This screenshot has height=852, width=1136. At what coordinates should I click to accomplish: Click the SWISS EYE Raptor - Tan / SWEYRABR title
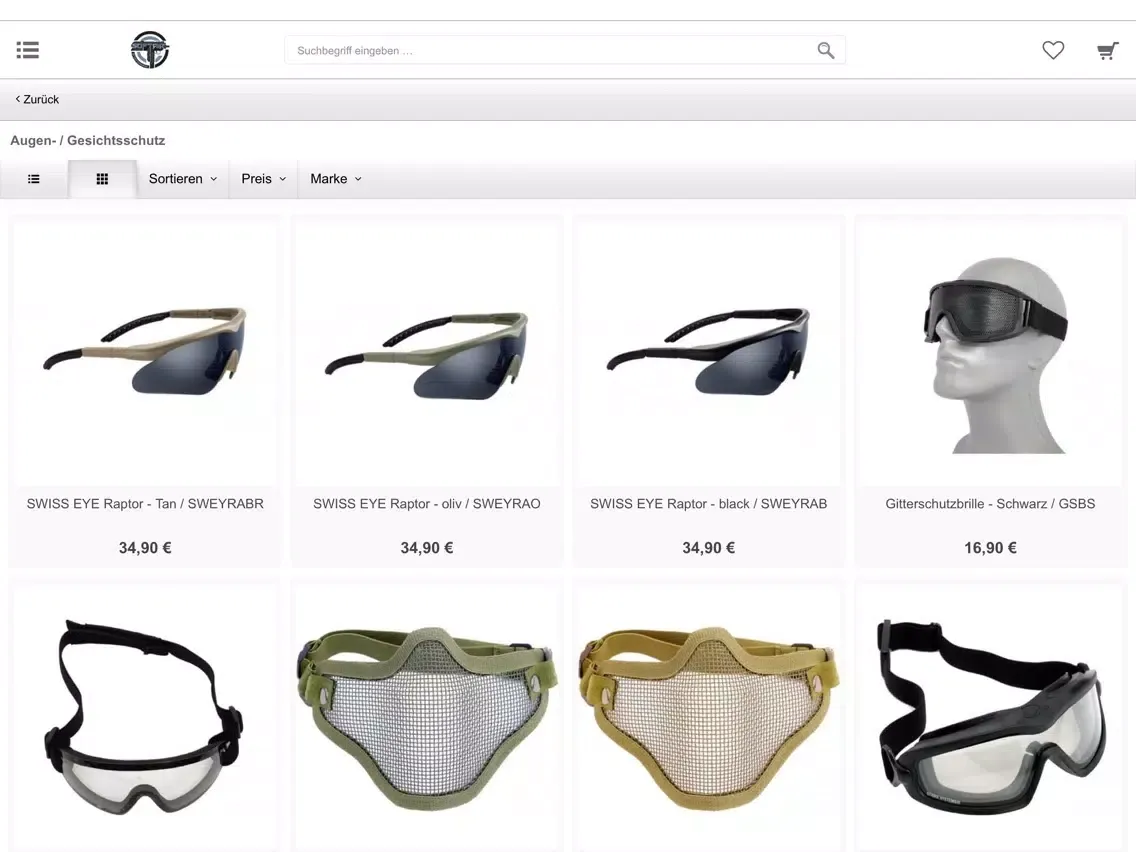tap(145, 504)
